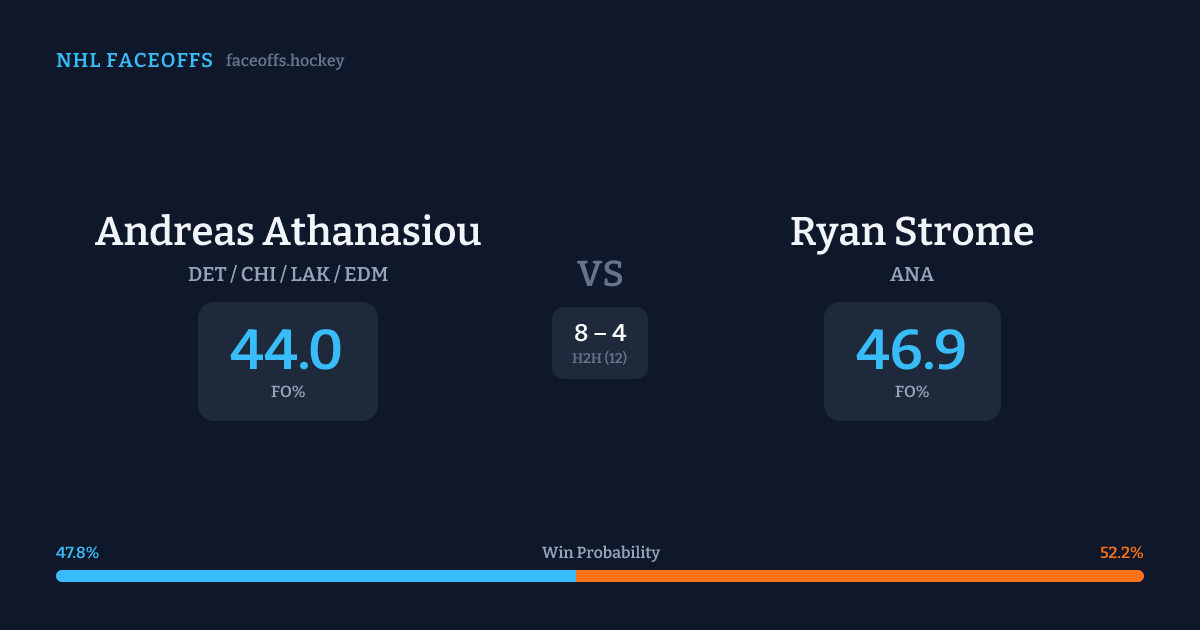Click the 52.2% win probability value
The width and height of the screenshot is (1200, 630).
[x=1121, y=553]
